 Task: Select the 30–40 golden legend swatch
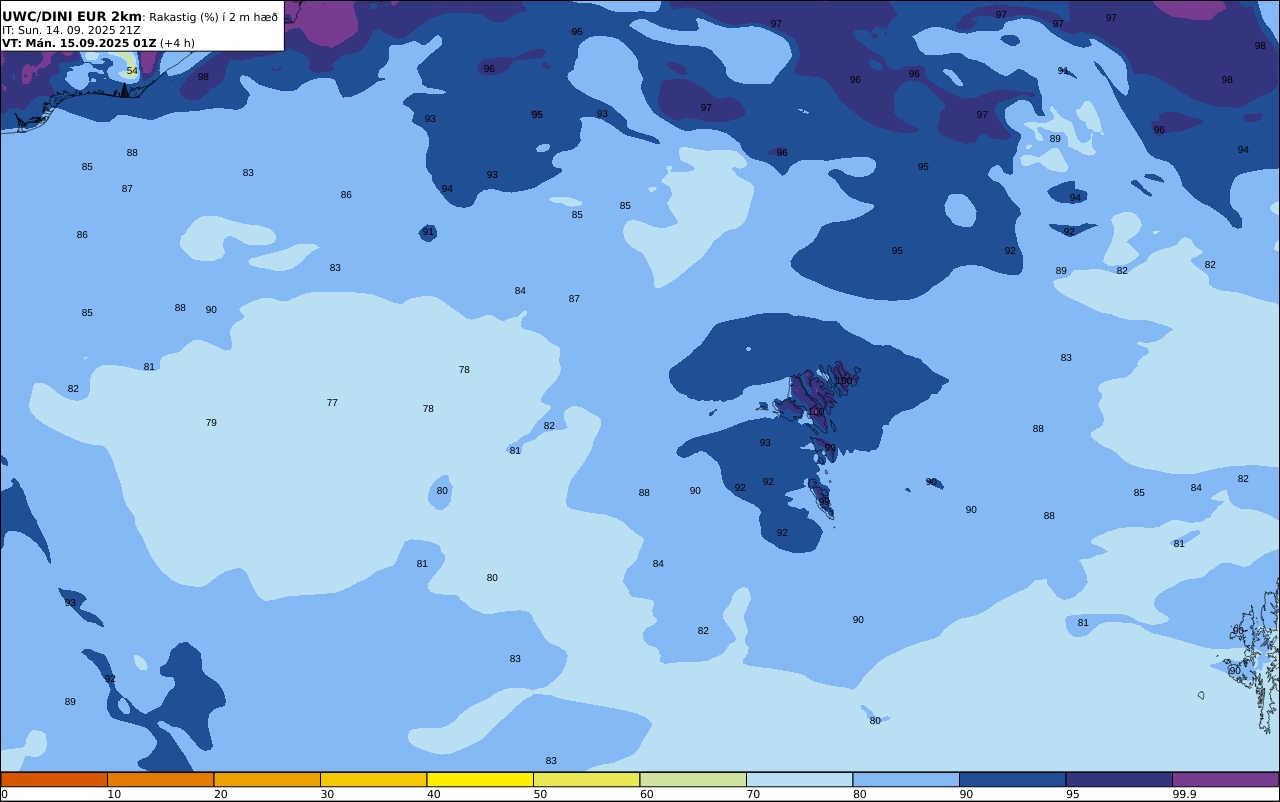click(x=373, y=779)
